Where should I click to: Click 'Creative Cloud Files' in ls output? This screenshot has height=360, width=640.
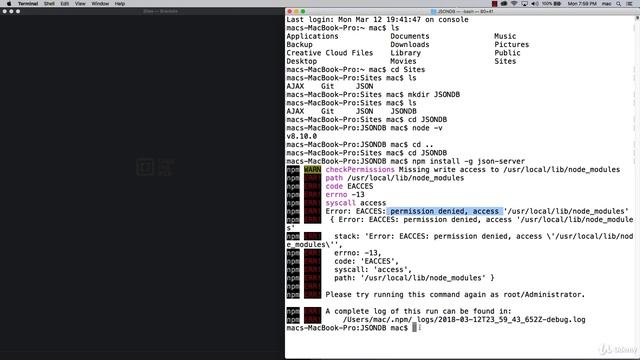coord(330,53)
